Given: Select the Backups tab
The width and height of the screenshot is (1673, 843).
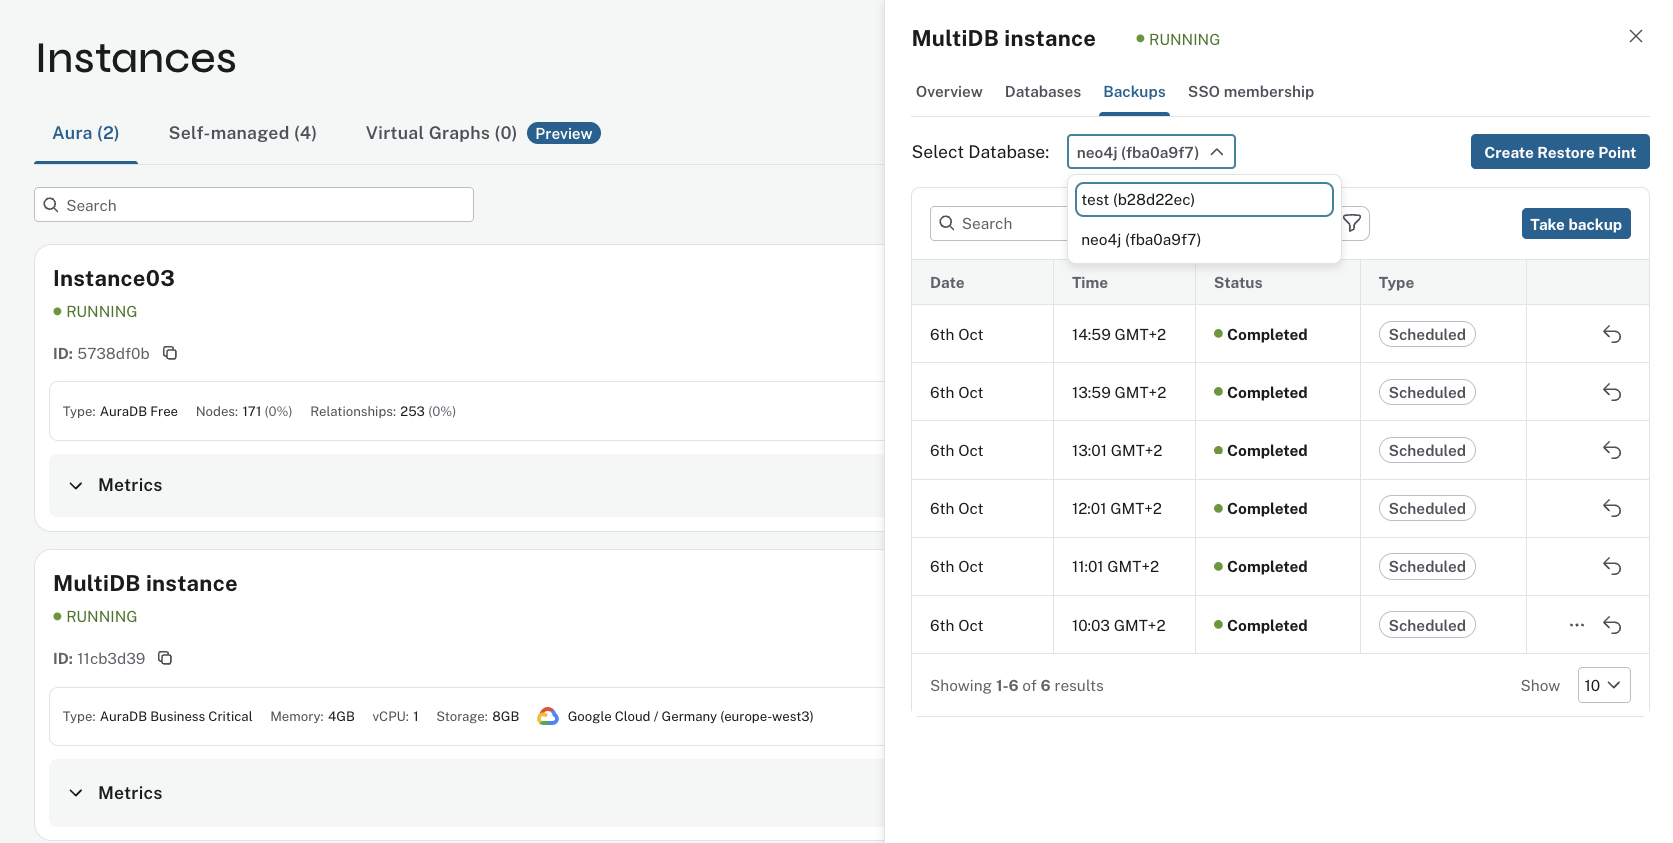Looking at the screenshot, I should pyautogui.click(x=1134, y=92).
